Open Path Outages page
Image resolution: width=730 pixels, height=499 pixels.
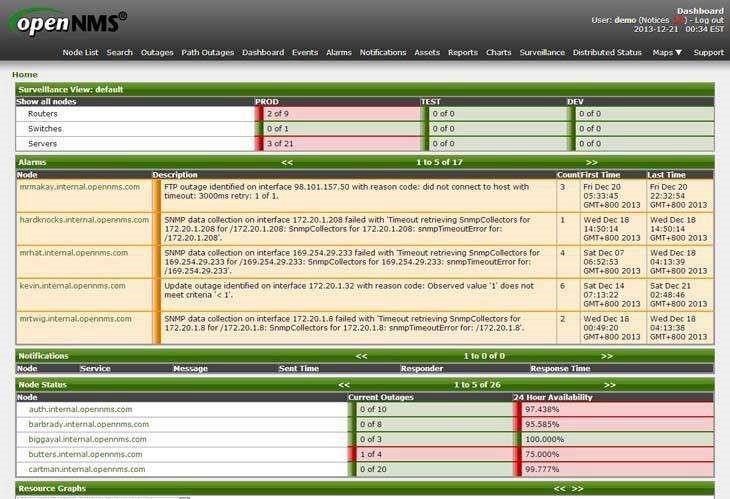point(208,53)
